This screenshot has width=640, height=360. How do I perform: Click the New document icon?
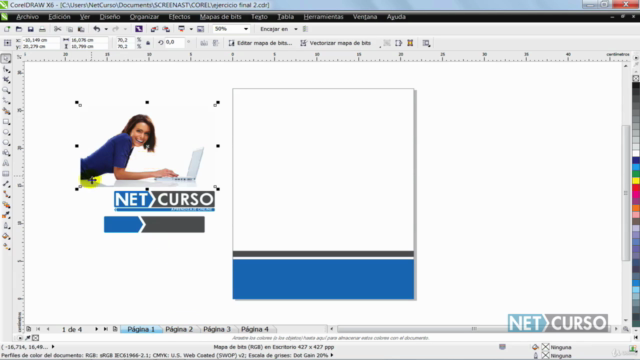7,29
